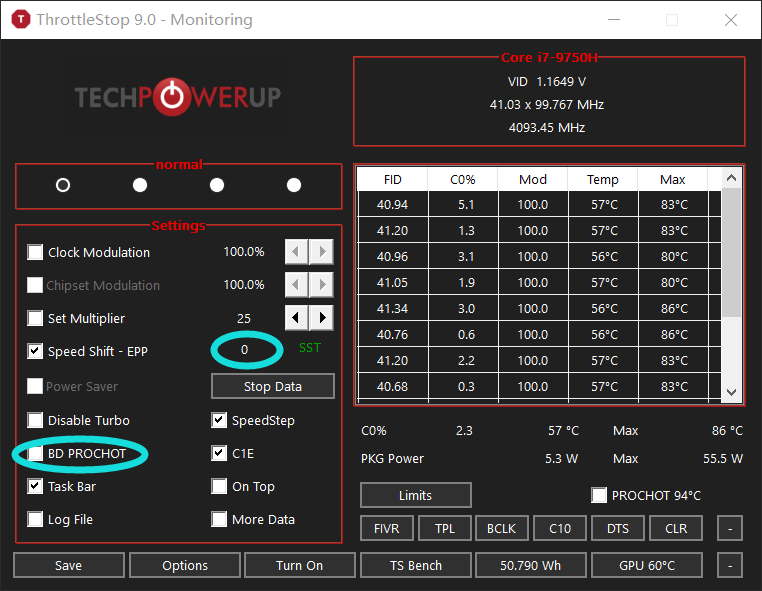Tick the PROCHOT 94°C checkbox
Image resolution: width=762 pixels, height=591 pixels.
point(599,496)
